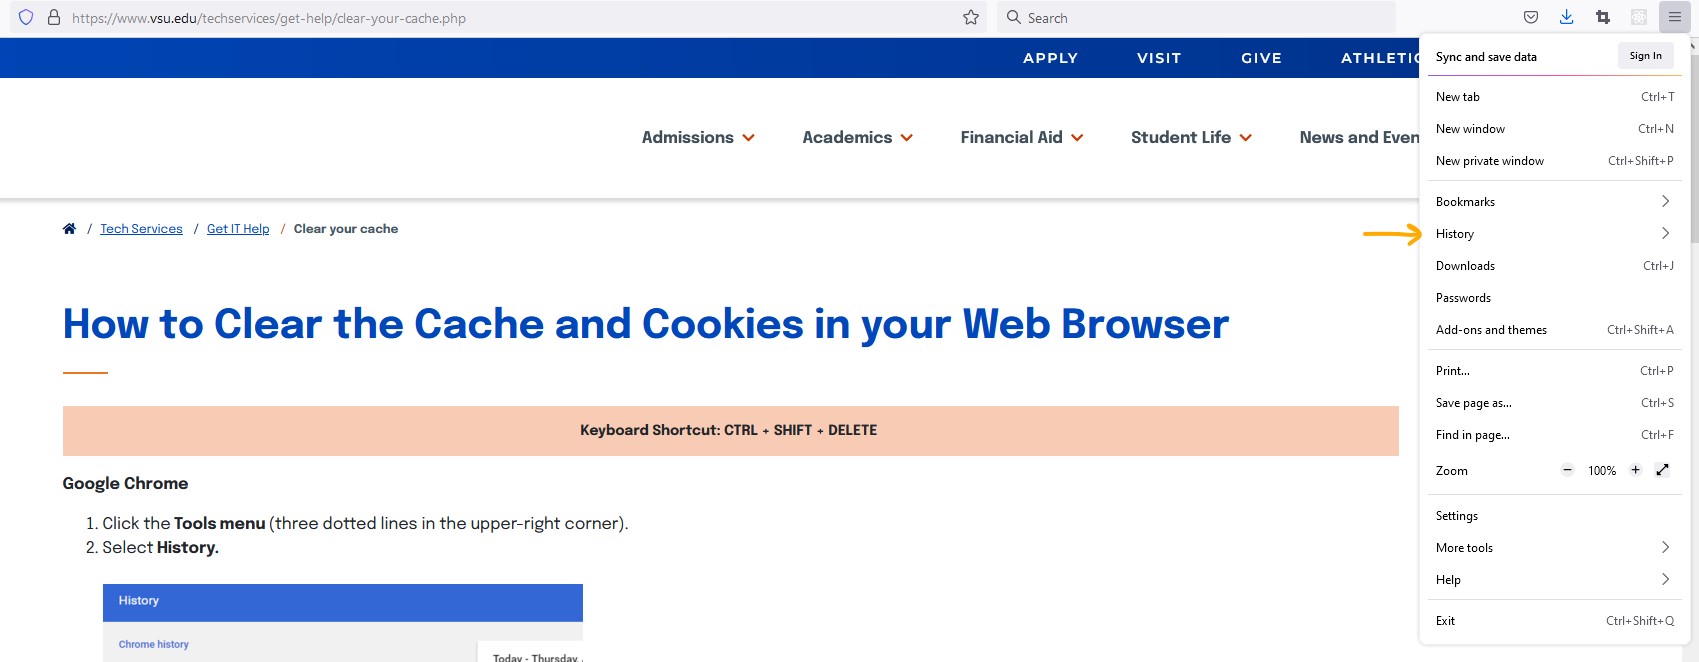This screenshot has width=1699, height=662.
Task: Expand the Student Life dropdown
Action: [x=1191, y=137]
